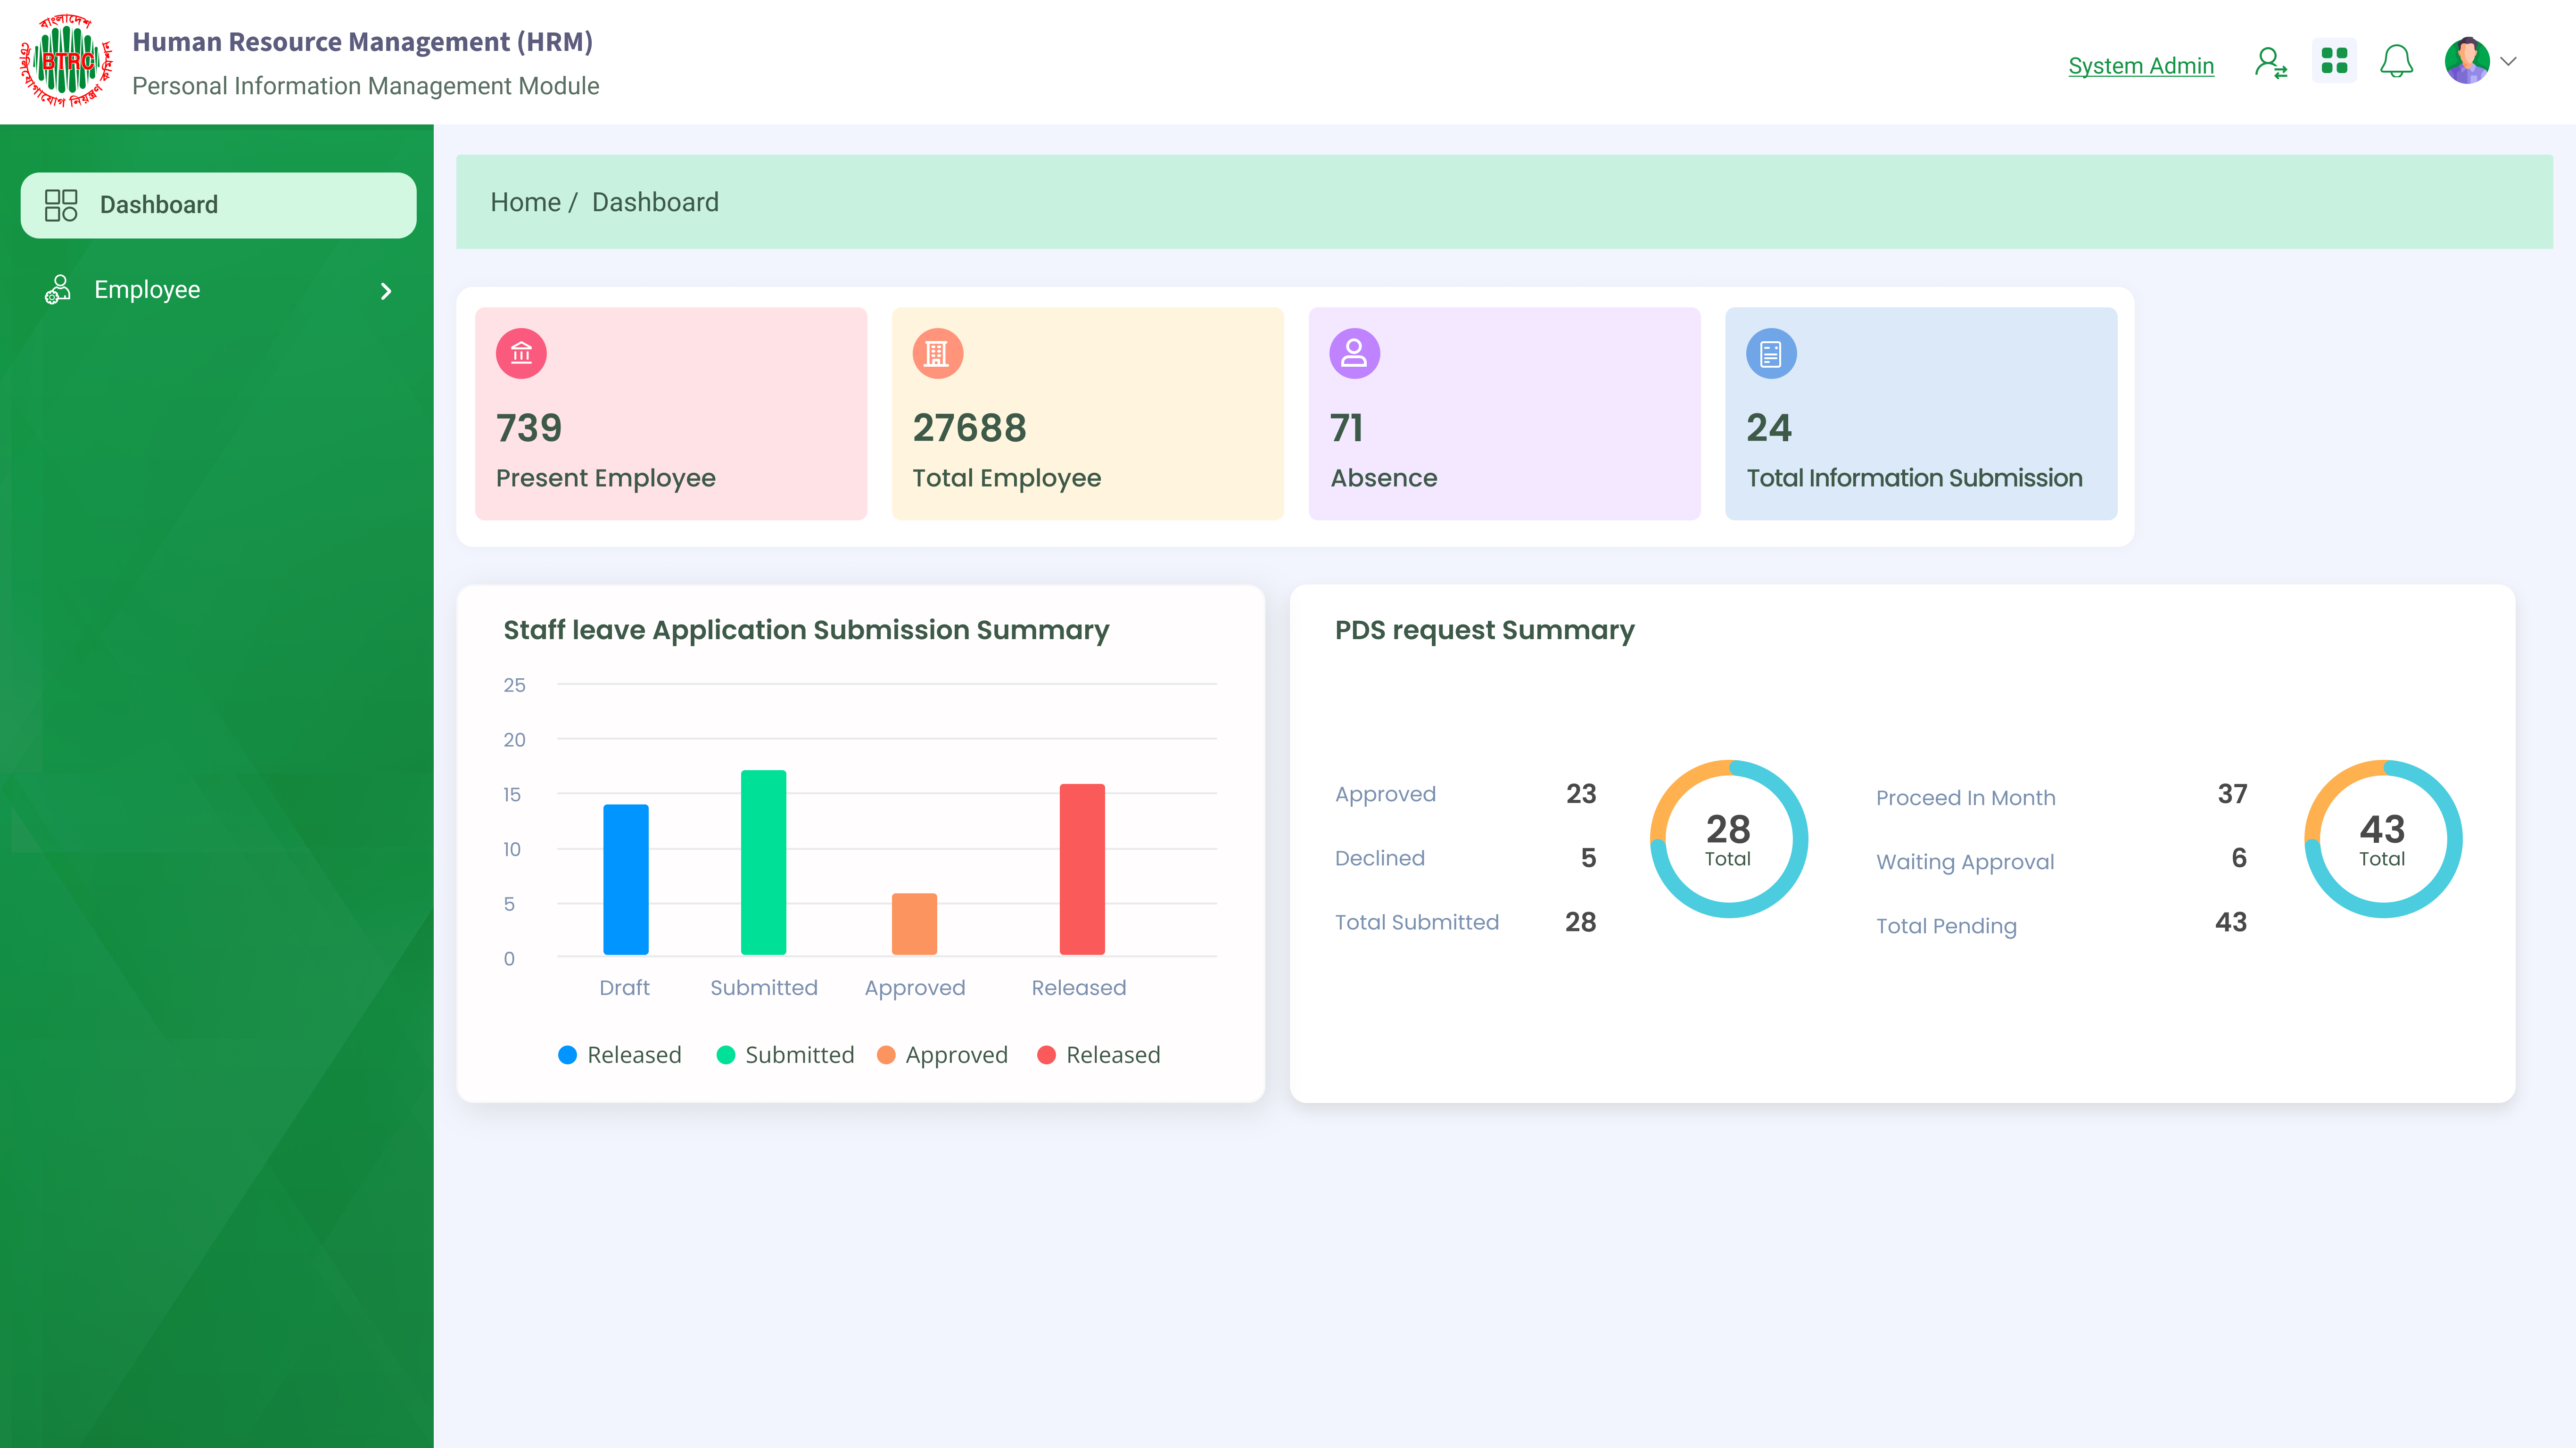The height and width of the screenshot is (1448, 2576).
Task: Click the green Submitted bar
Action: (x=763, y=862)
